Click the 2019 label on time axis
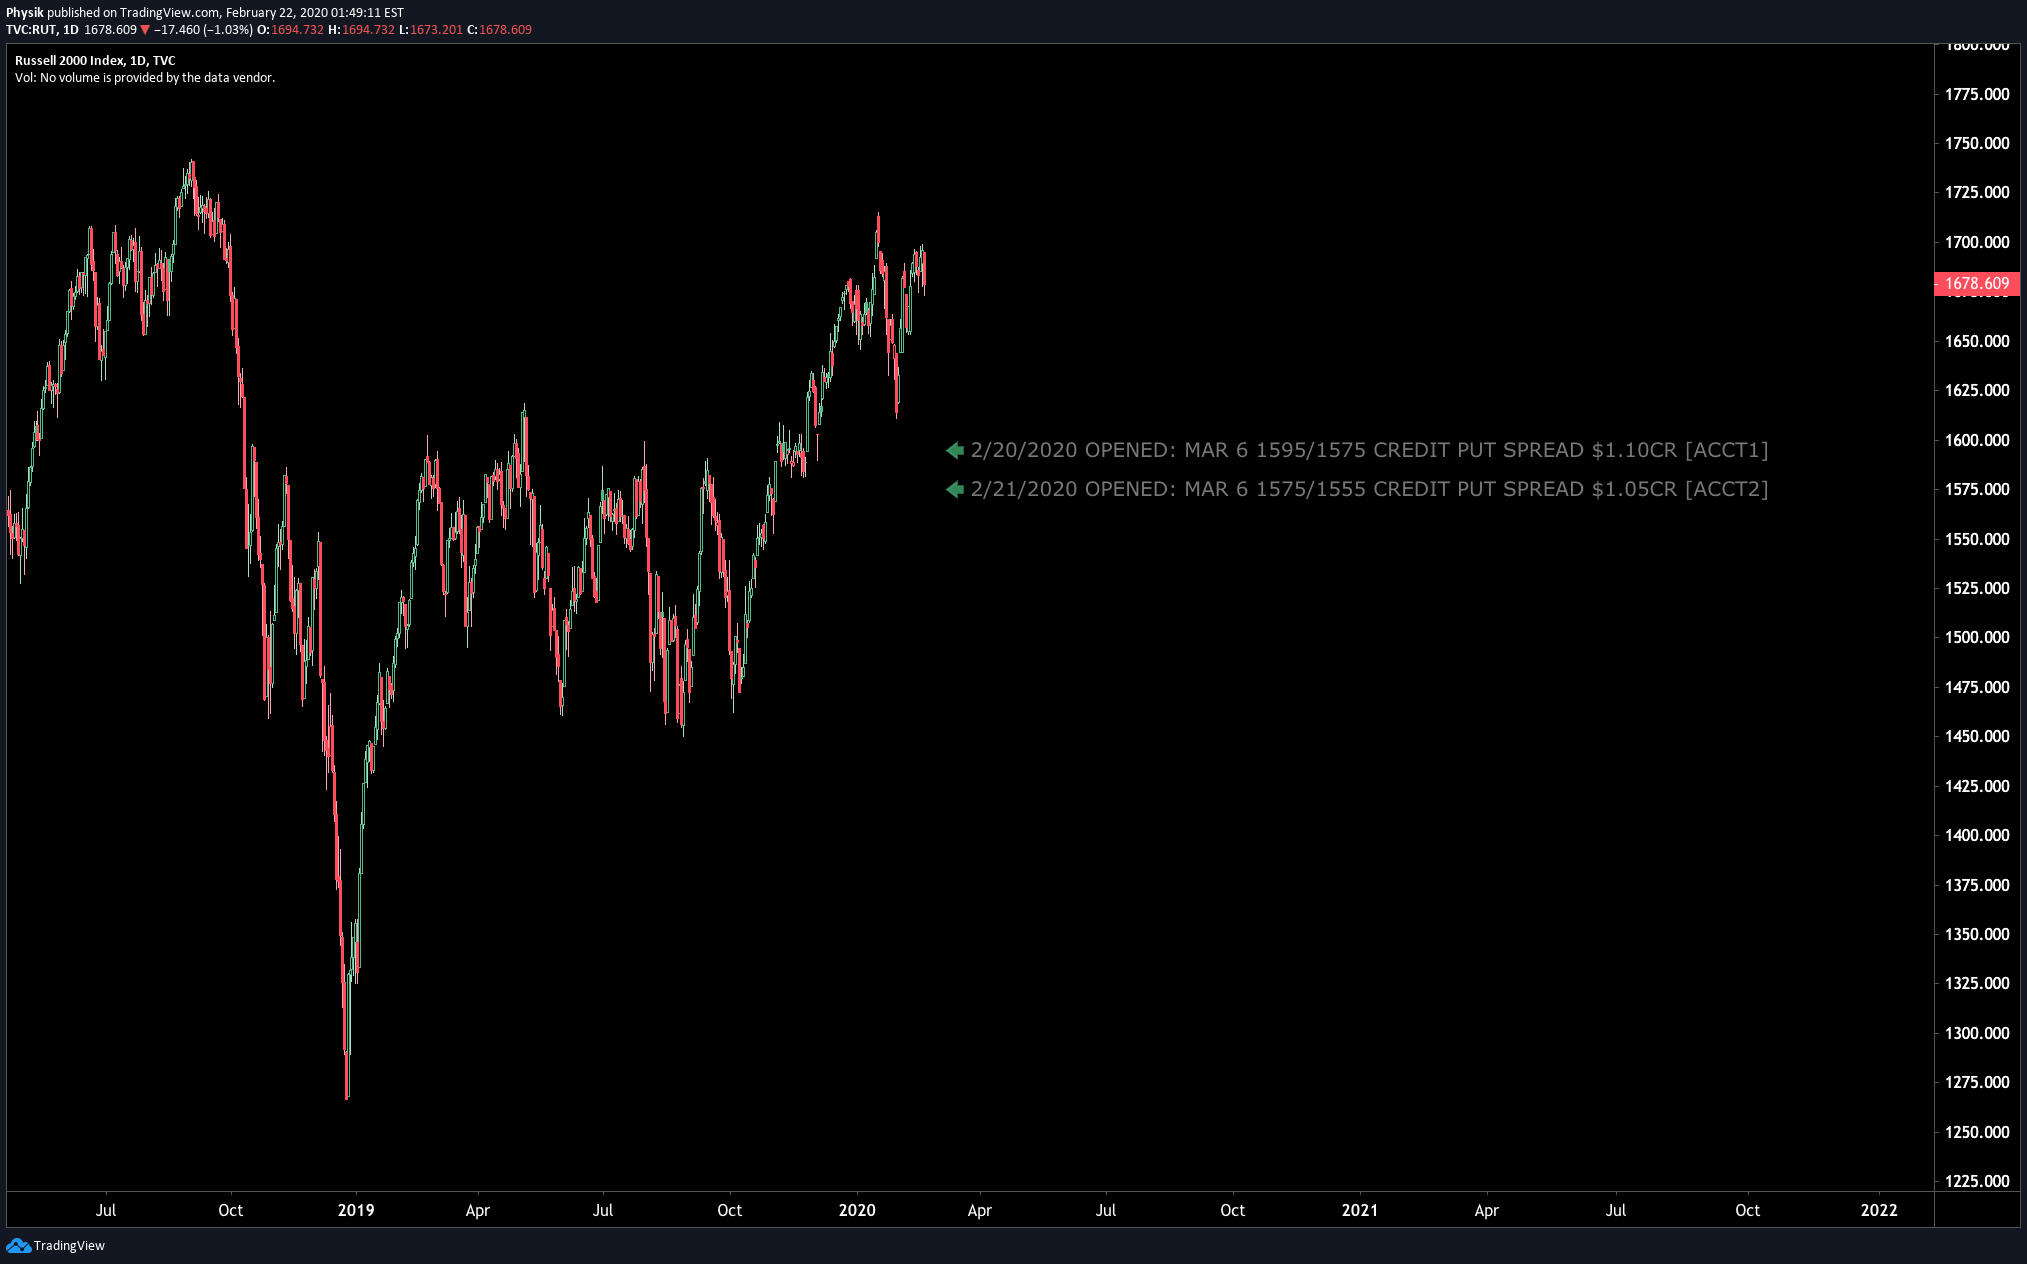Viewport: 2027px width, 1264px height. pos(356,1210)
